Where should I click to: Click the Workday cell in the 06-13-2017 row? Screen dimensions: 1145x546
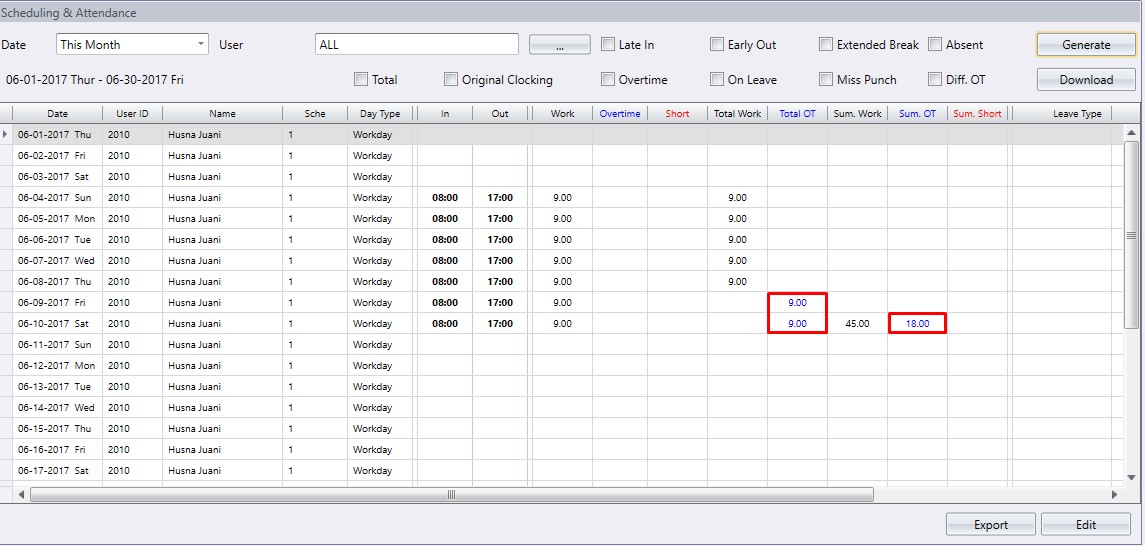[380, 387]
